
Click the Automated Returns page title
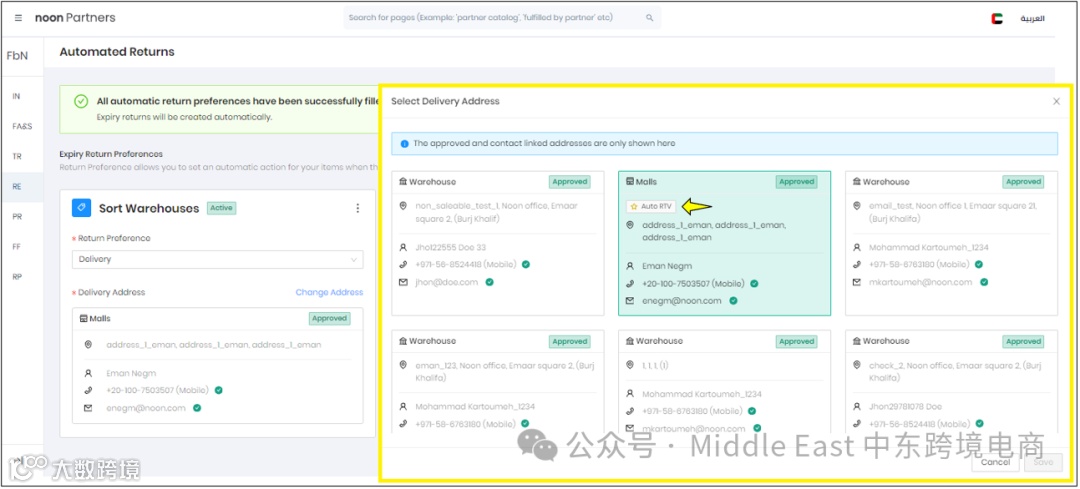(117, 52)
